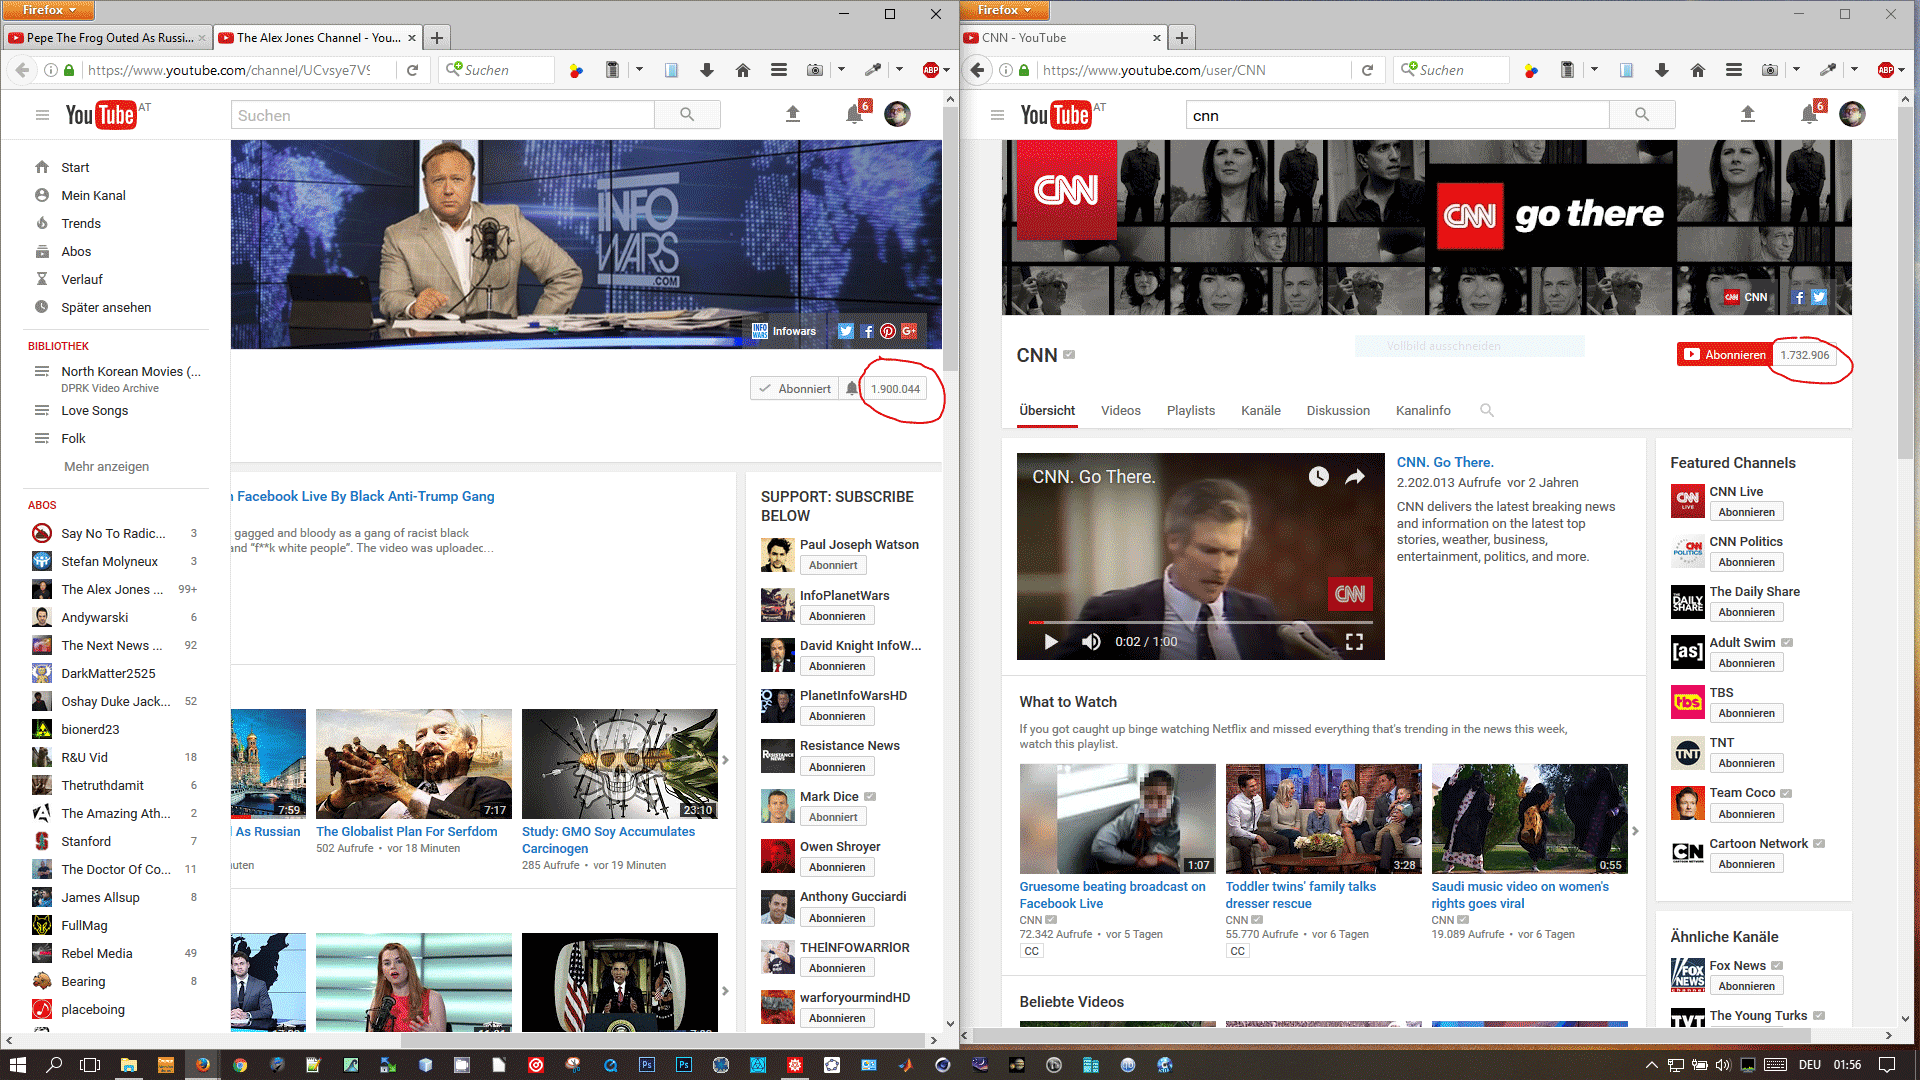Screen dimensions: 1920x1080
Task: Click the upload icon on Alex Jones page
Action: point(792,114)
